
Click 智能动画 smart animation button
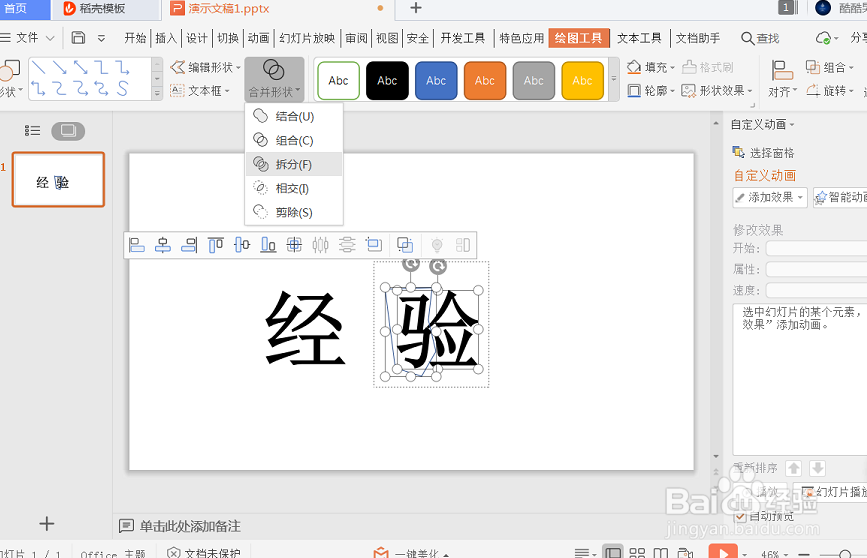coord(840,197)
